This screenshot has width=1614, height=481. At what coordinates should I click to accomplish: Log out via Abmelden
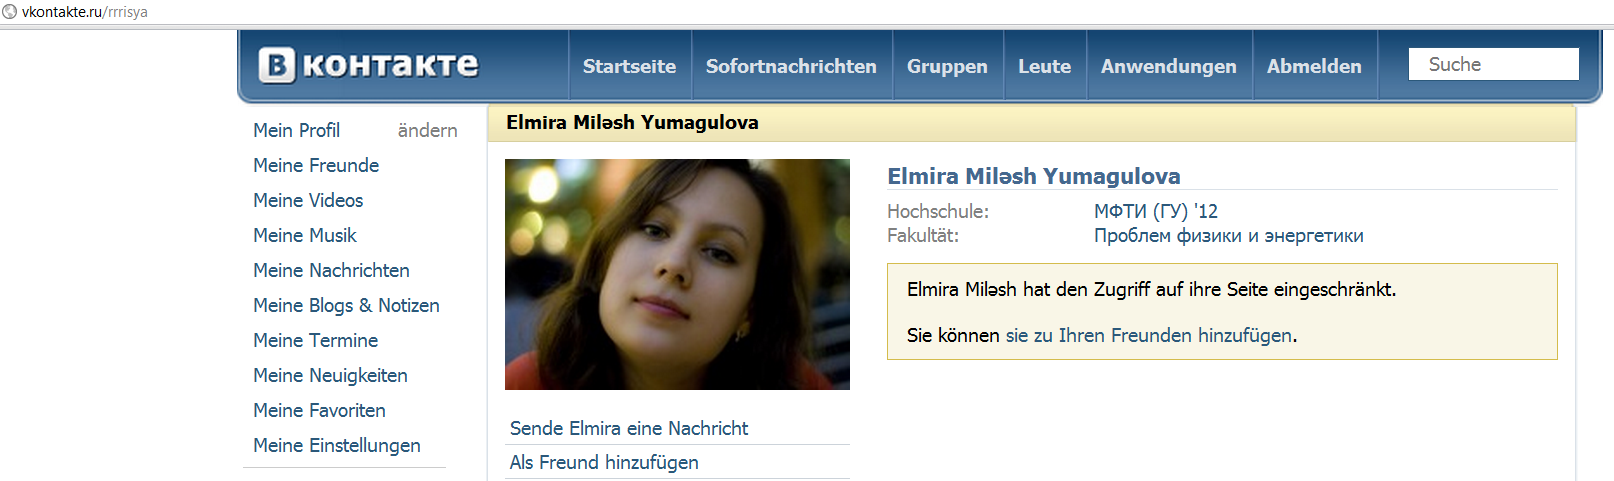pos(1314,66)
